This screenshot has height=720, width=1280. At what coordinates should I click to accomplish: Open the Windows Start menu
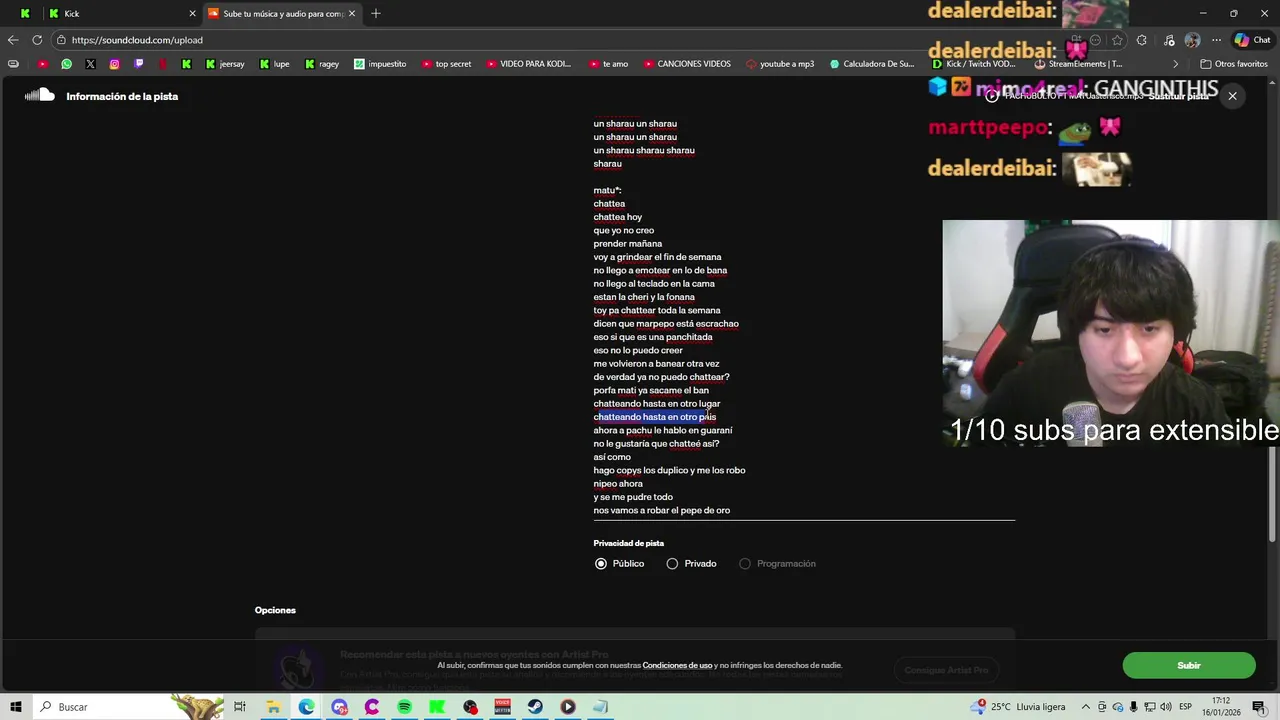(x=16, y=707)
